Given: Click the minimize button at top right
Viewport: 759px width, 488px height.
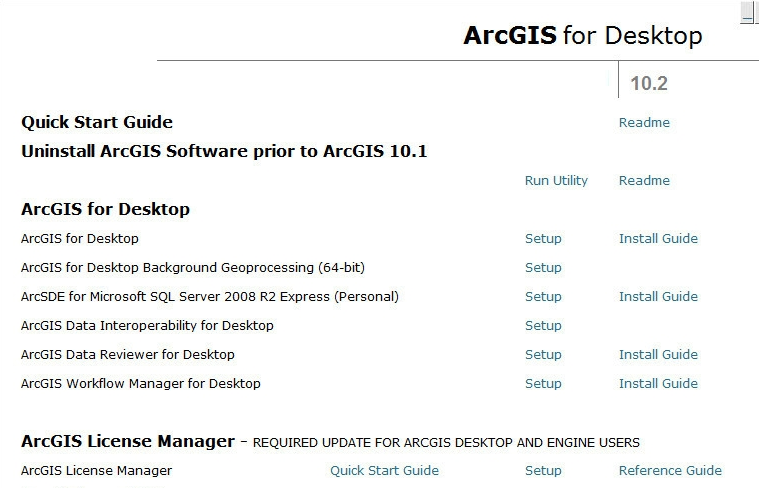Looking at the screenshot, I should (x=747, y=12).
